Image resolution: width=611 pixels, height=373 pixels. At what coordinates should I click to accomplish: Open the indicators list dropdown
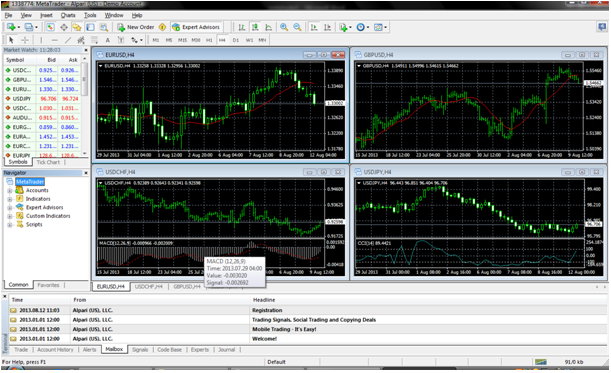pos(350,27)
